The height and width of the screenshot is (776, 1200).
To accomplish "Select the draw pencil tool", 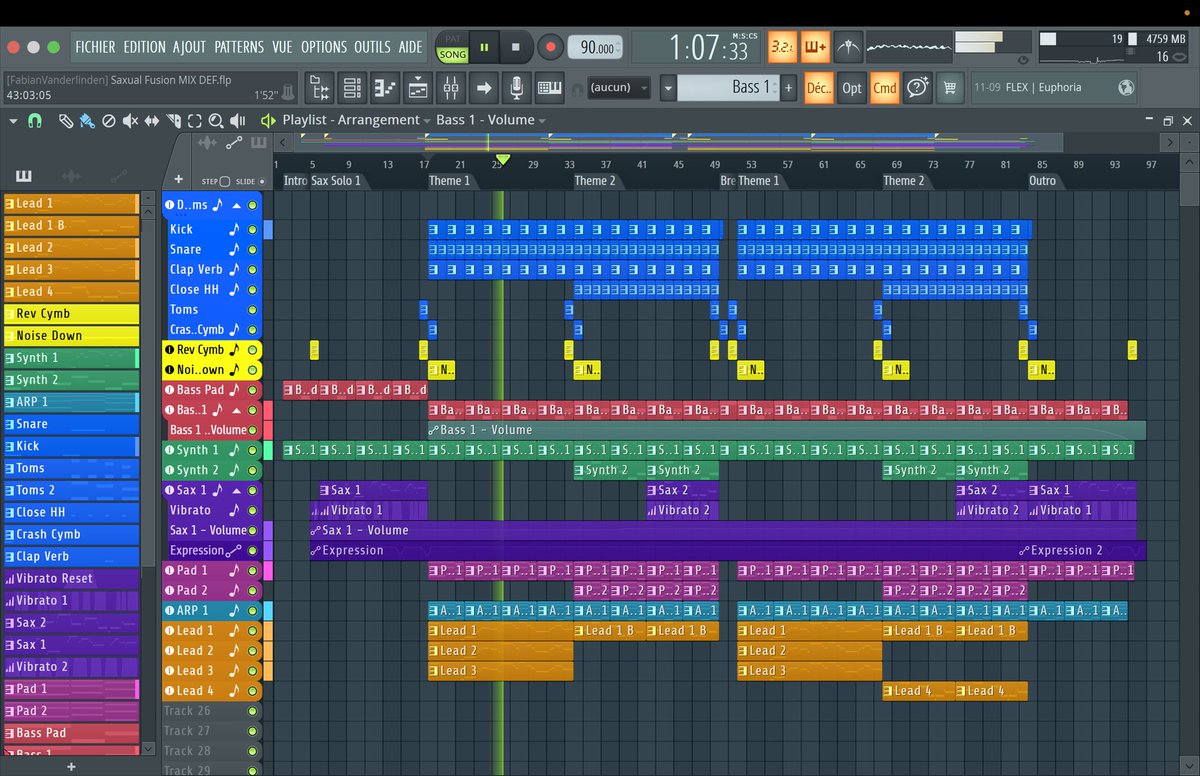I will [x=66, y=121].
